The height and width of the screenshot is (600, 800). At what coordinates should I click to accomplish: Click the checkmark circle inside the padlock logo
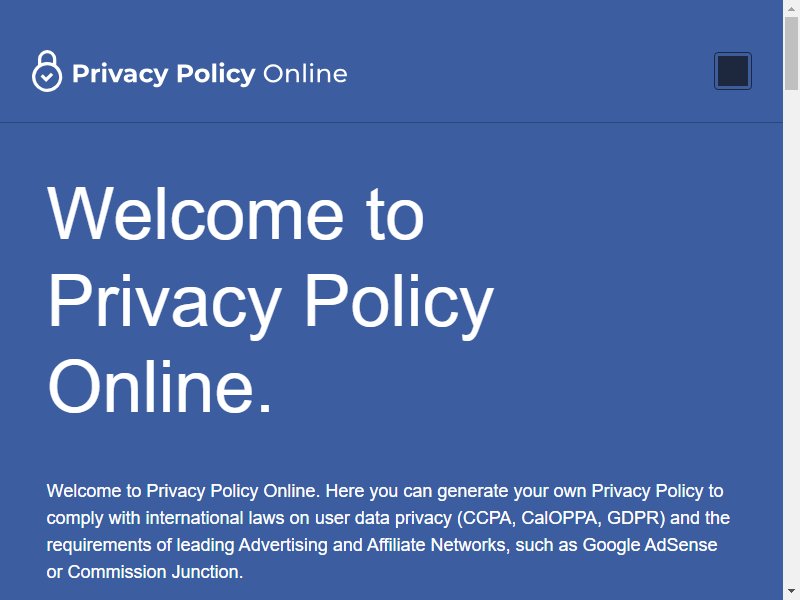point(47,77)
